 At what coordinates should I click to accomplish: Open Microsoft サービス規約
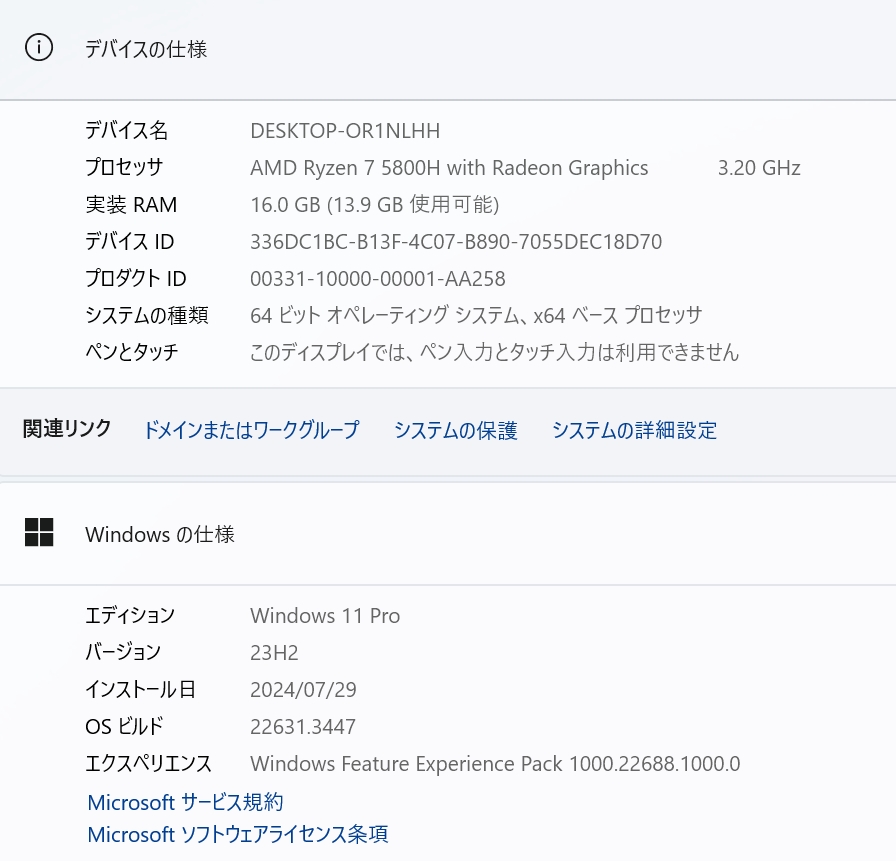184,801
